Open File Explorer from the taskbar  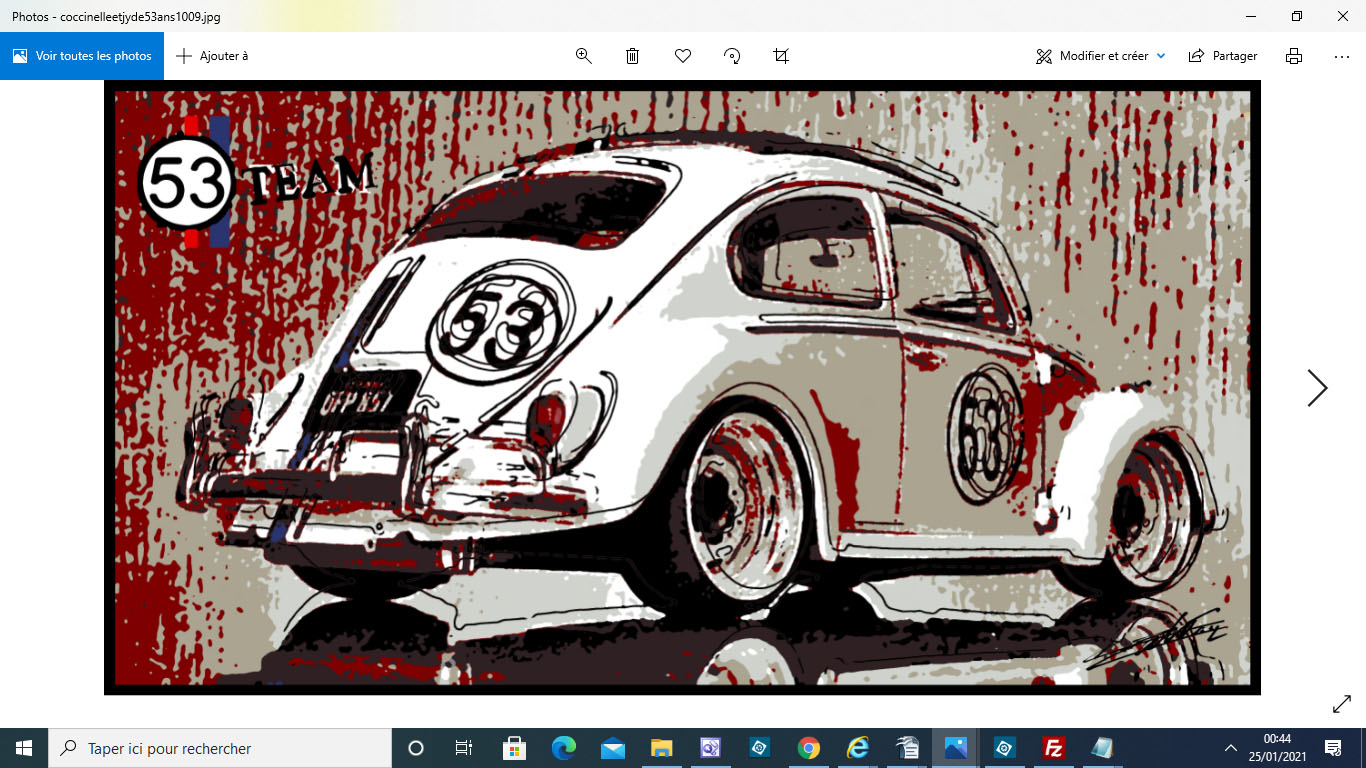coord(662,748)
